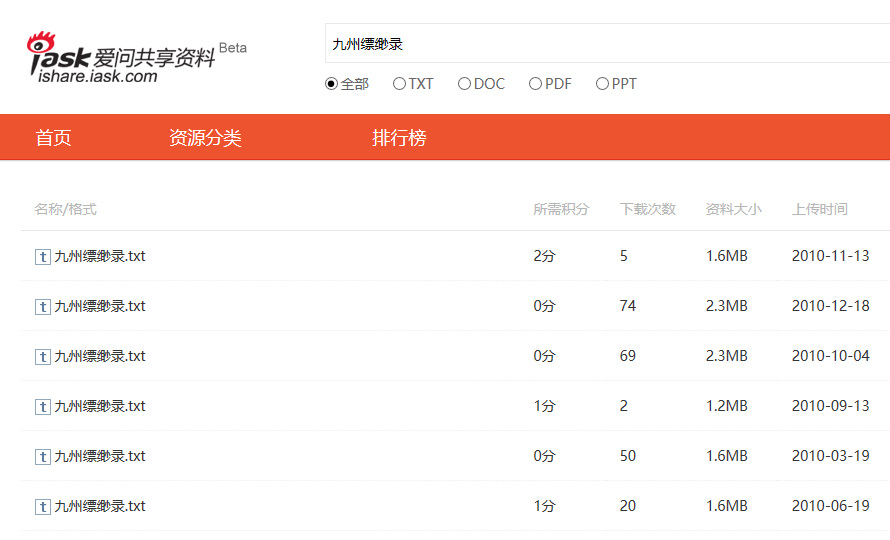
Task: Select the 全部 radio button
Action: point(332,84)
